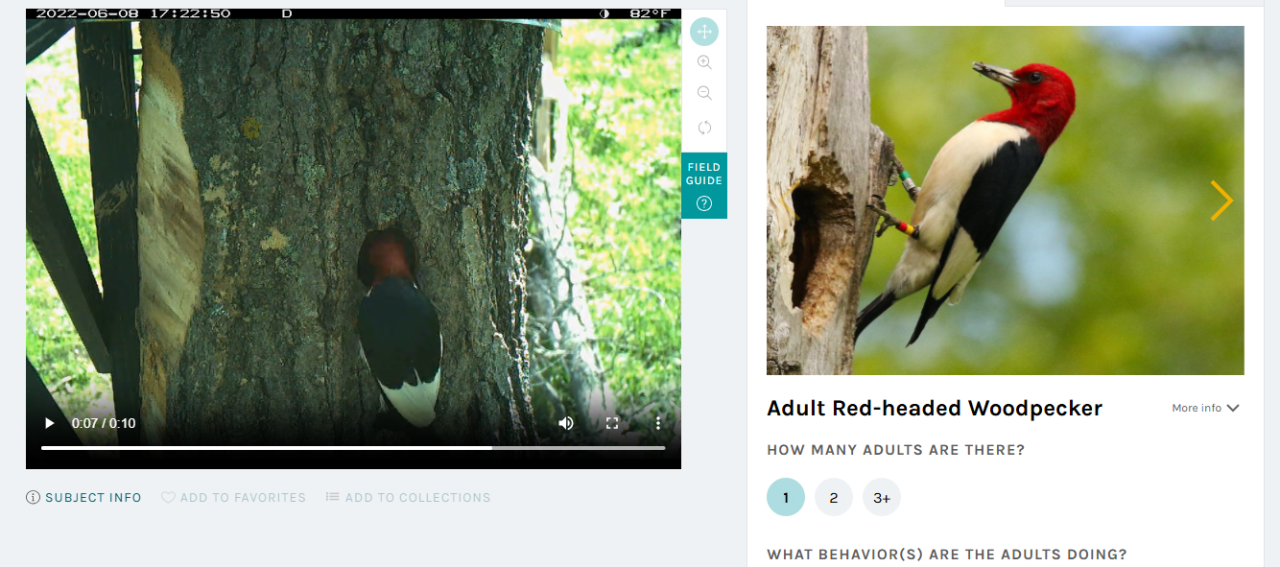Select 1 for number of adults
Screen dimensions: 1280x567
786,497
